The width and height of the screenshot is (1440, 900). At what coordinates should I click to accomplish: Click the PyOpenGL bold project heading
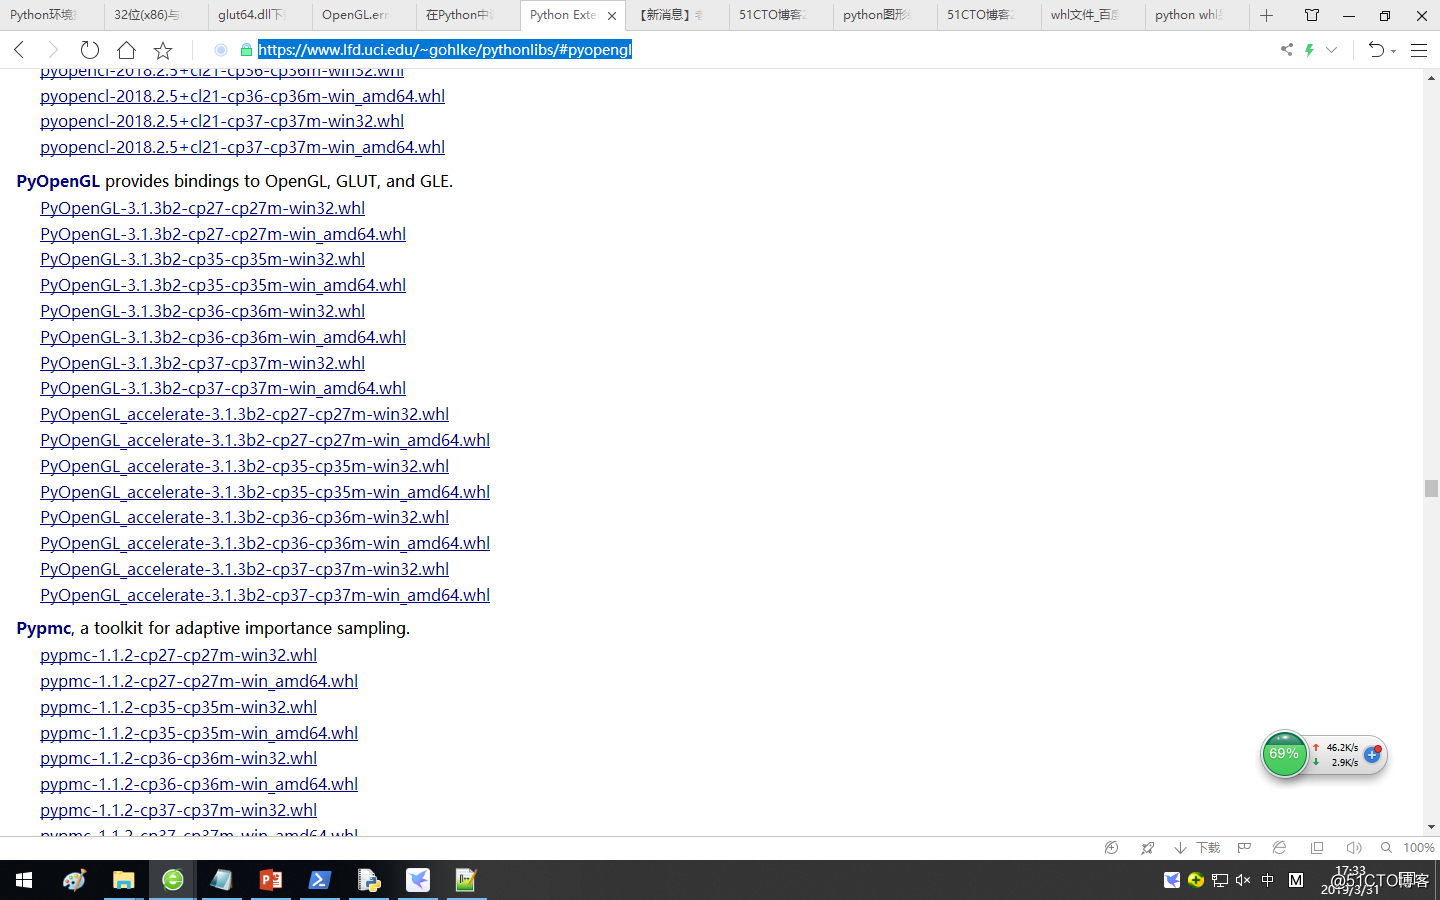tap(58, 181)
